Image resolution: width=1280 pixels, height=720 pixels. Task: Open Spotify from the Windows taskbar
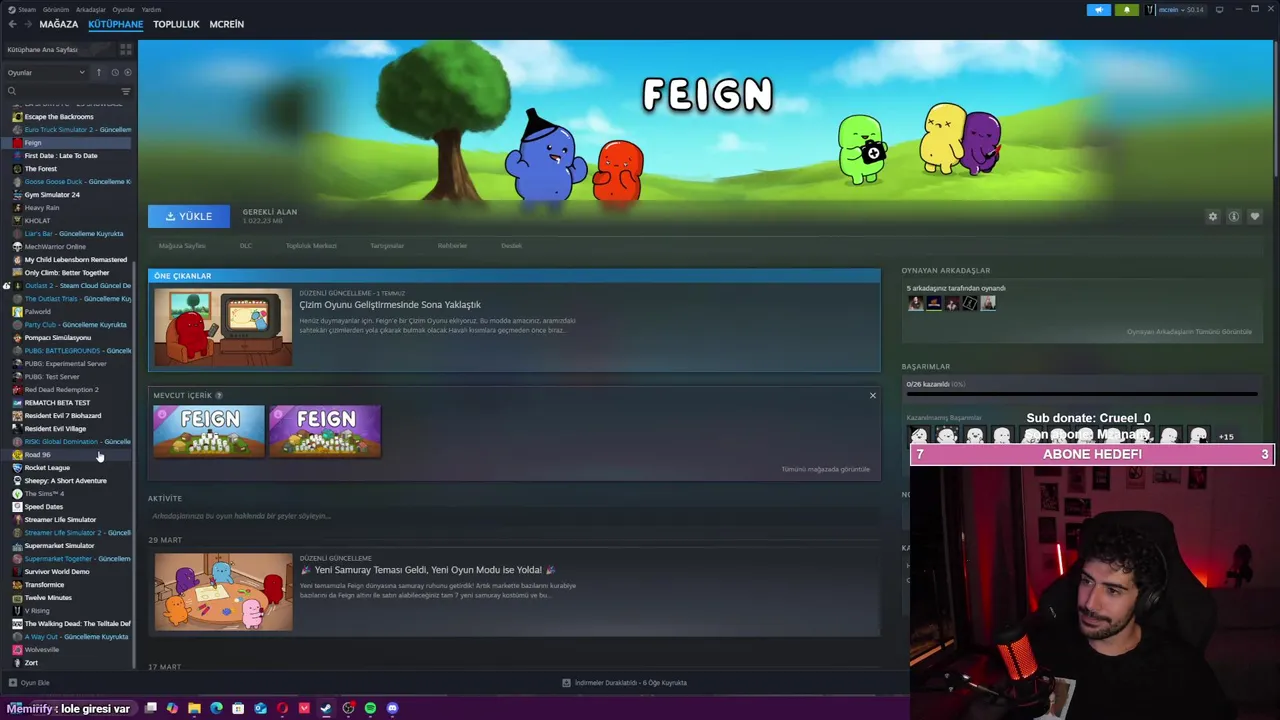coord(370,708)
